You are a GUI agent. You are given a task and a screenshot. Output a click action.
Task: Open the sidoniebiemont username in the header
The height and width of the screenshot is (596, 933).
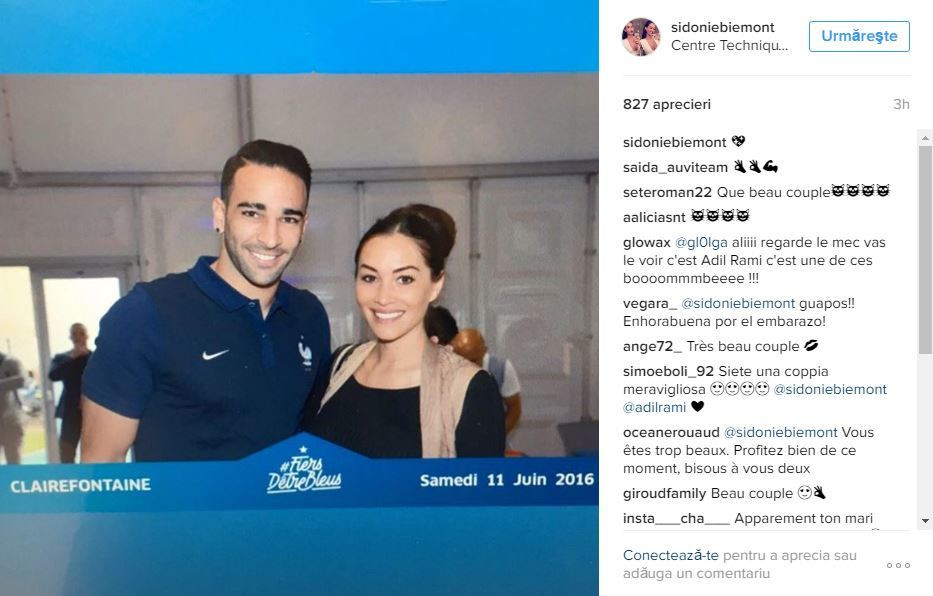722,27
